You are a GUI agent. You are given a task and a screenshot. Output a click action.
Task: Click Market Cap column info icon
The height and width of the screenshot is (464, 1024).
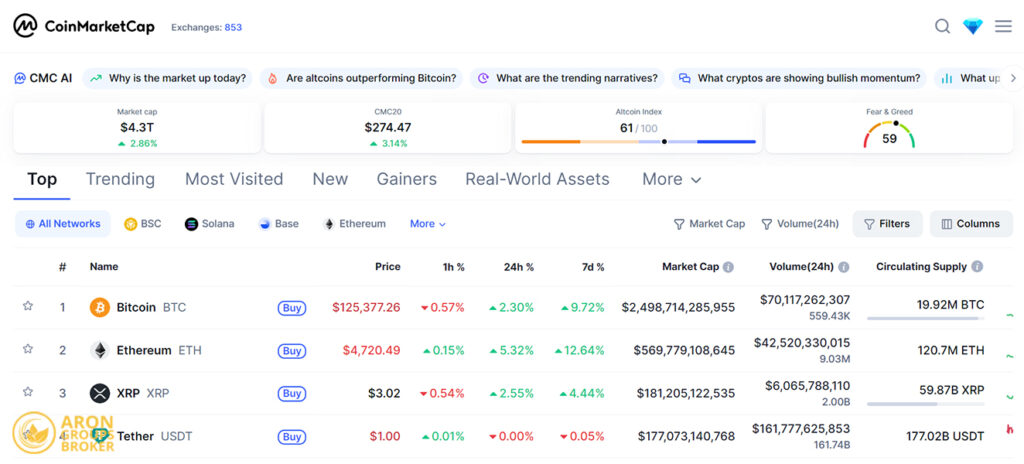728,267
